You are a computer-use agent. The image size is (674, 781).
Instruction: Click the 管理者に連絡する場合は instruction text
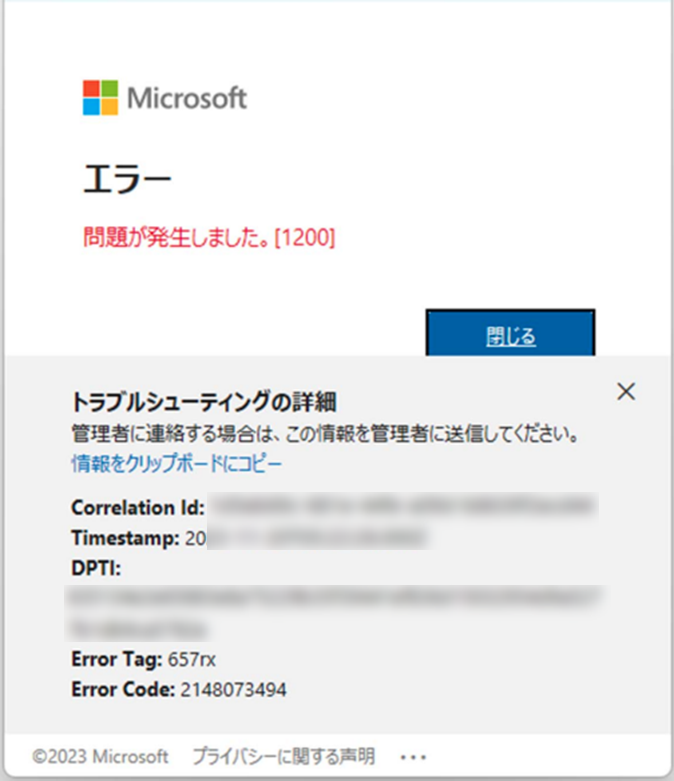point(325,433)
